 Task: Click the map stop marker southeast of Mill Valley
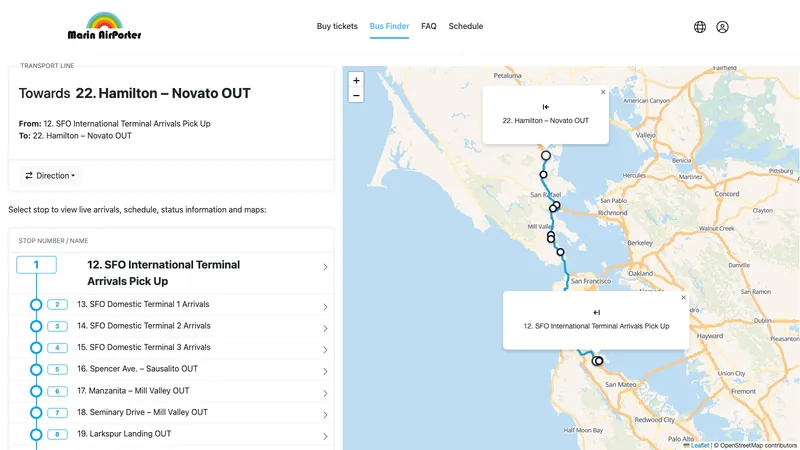560,252
